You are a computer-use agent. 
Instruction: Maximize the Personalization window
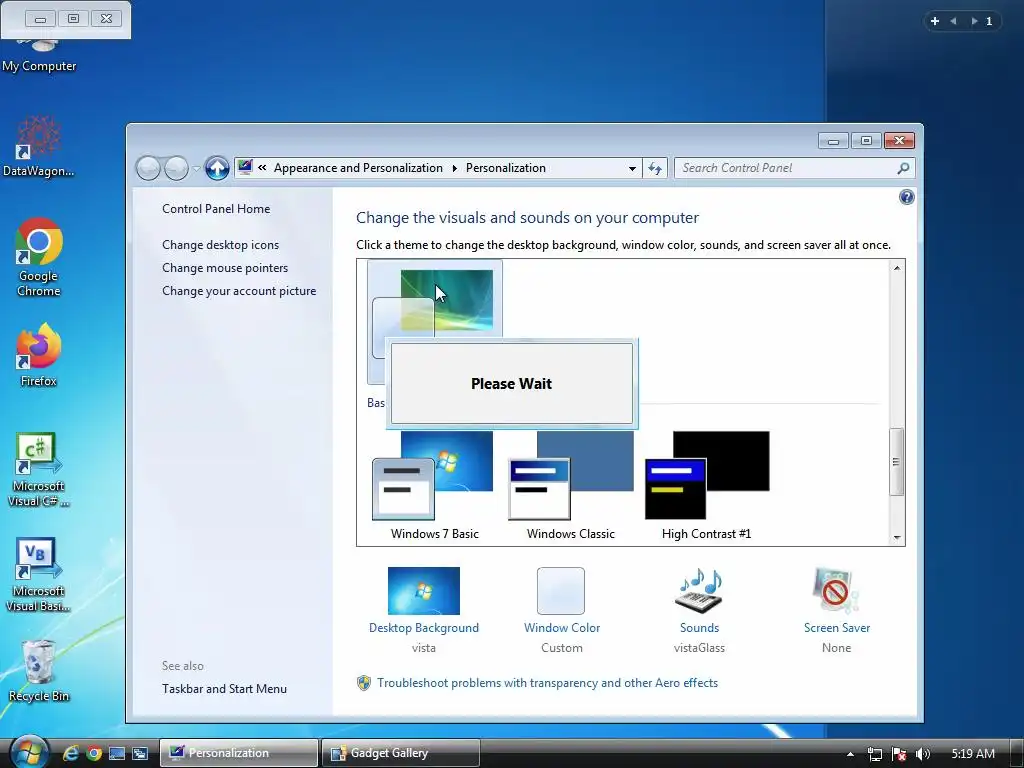pyautogui.click(x=866, y=140)
